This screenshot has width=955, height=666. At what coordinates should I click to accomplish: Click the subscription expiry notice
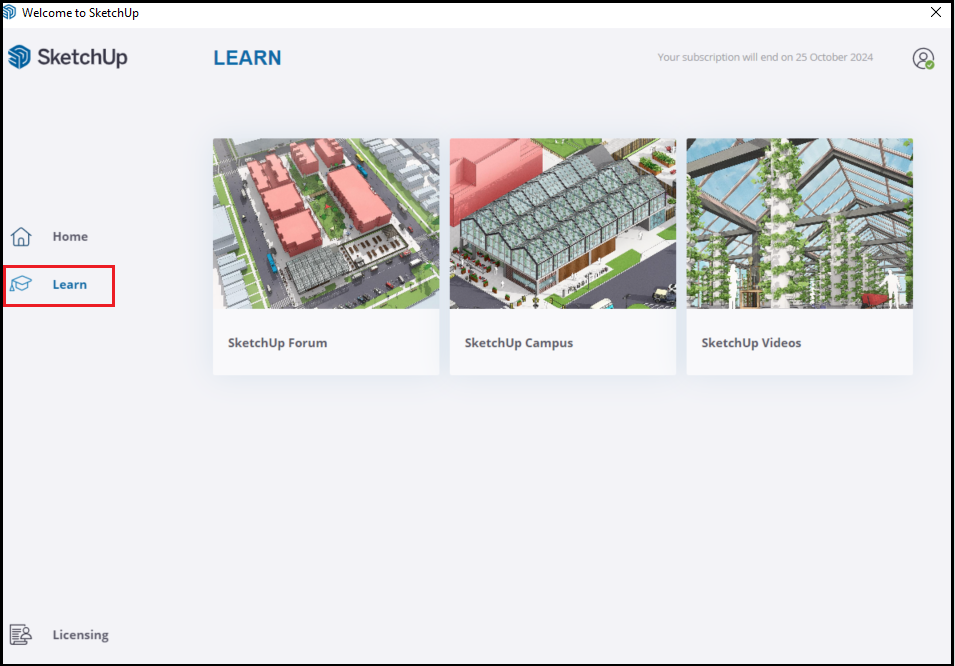765,57
